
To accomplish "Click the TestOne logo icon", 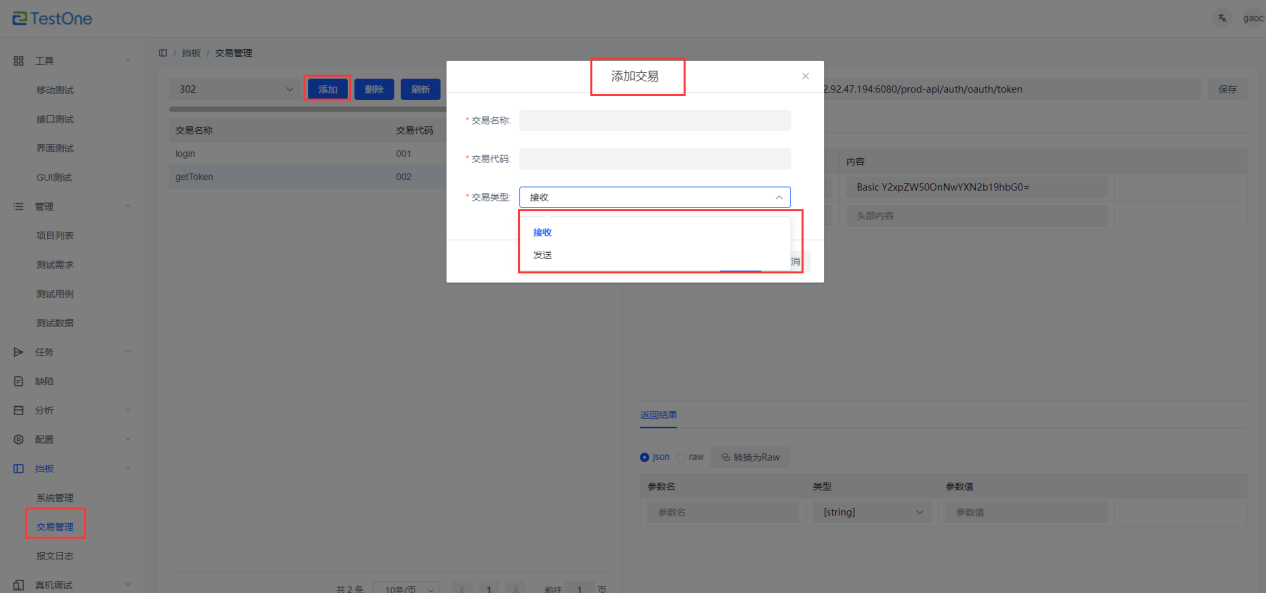I will tap(19, 19).
